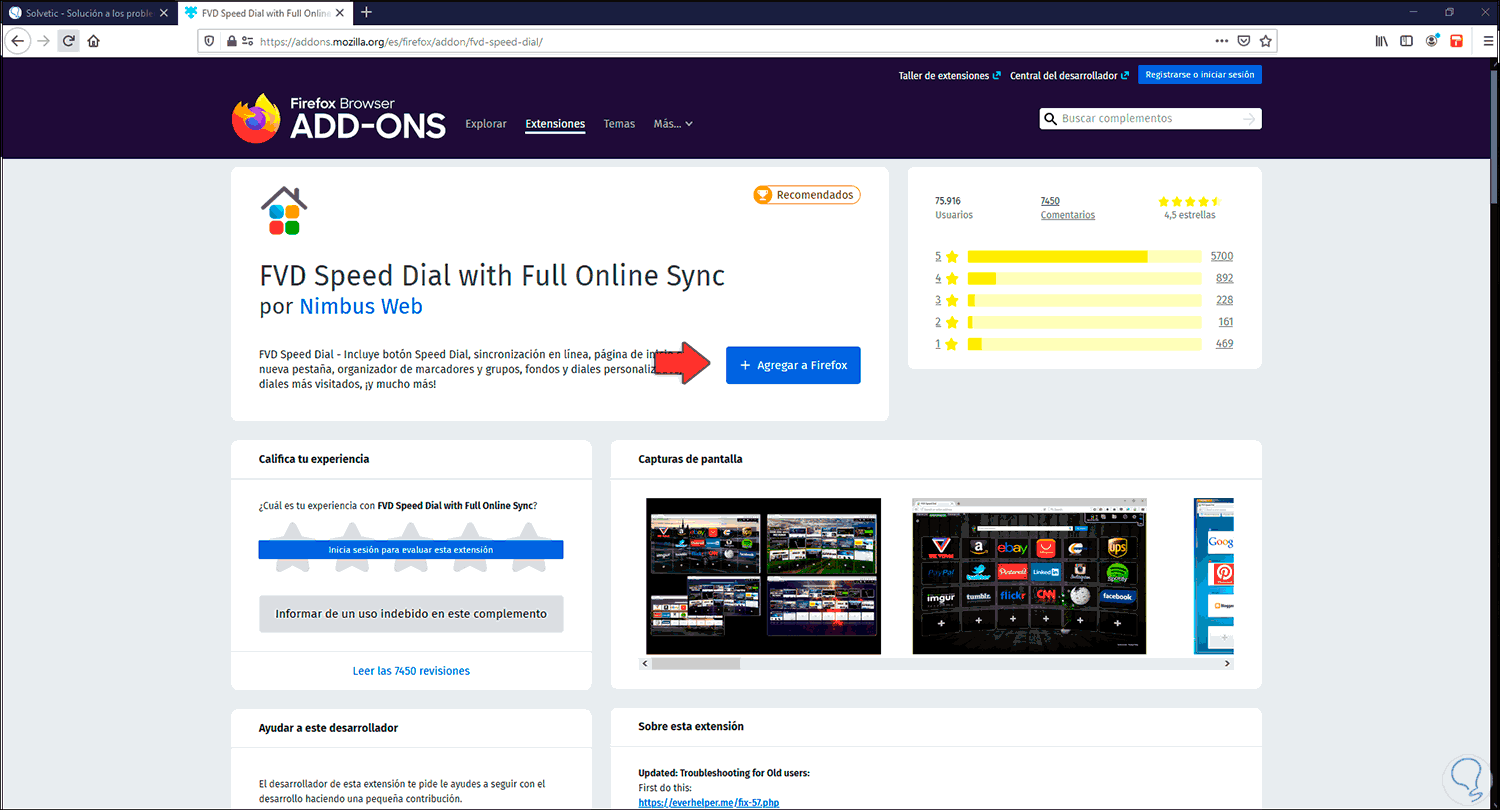Click the red extension toolbar icon

tap(1456, 41)
